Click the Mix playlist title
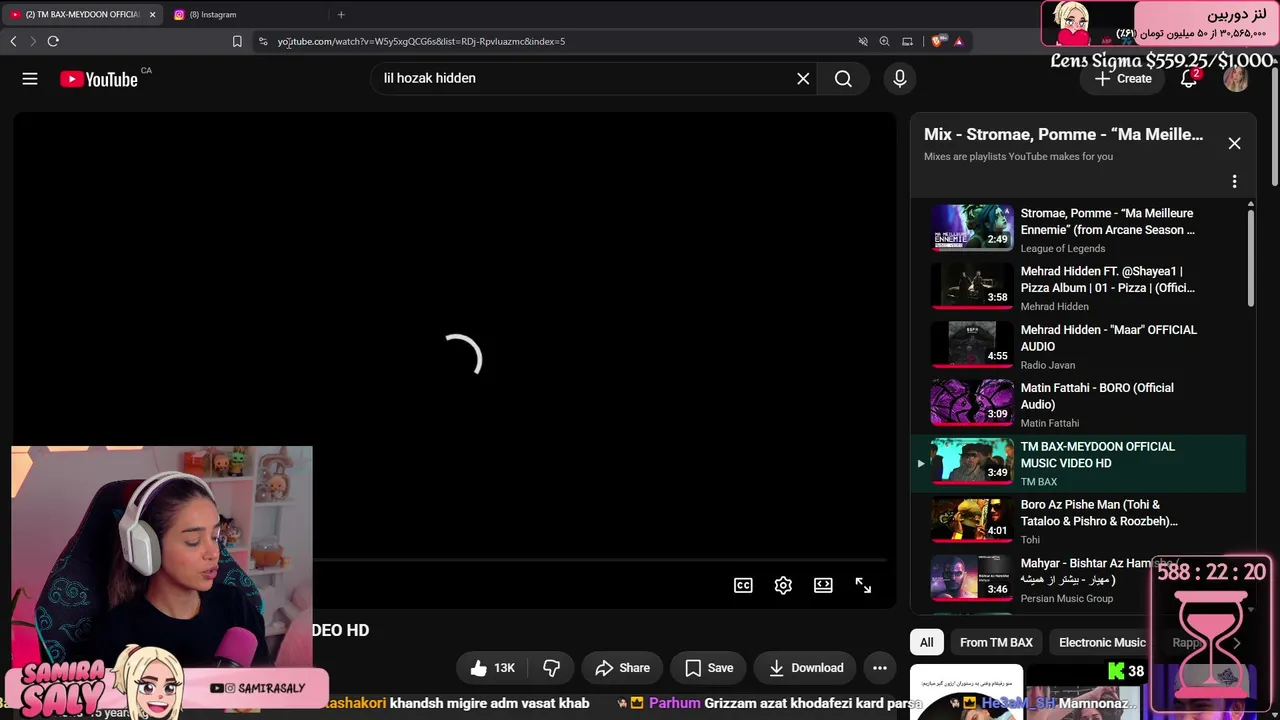This screenshot has height=720, width=1280. pyautogui.click(x=1063, y=134)
